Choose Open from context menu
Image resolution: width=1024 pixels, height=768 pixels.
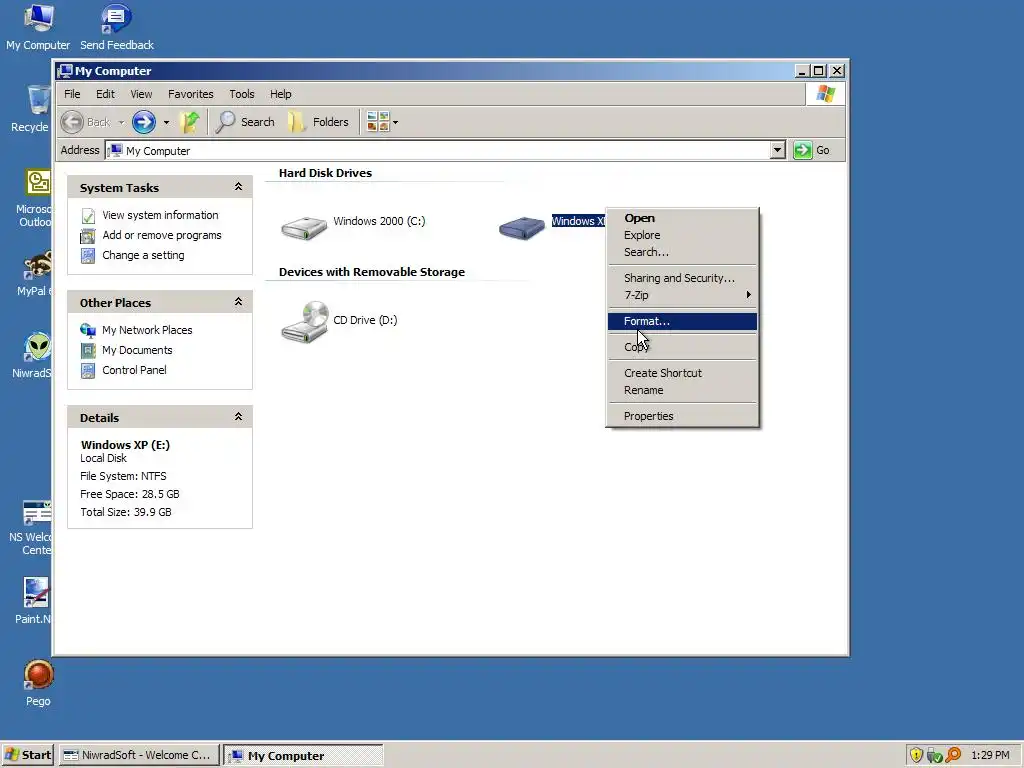coord(682,218)
